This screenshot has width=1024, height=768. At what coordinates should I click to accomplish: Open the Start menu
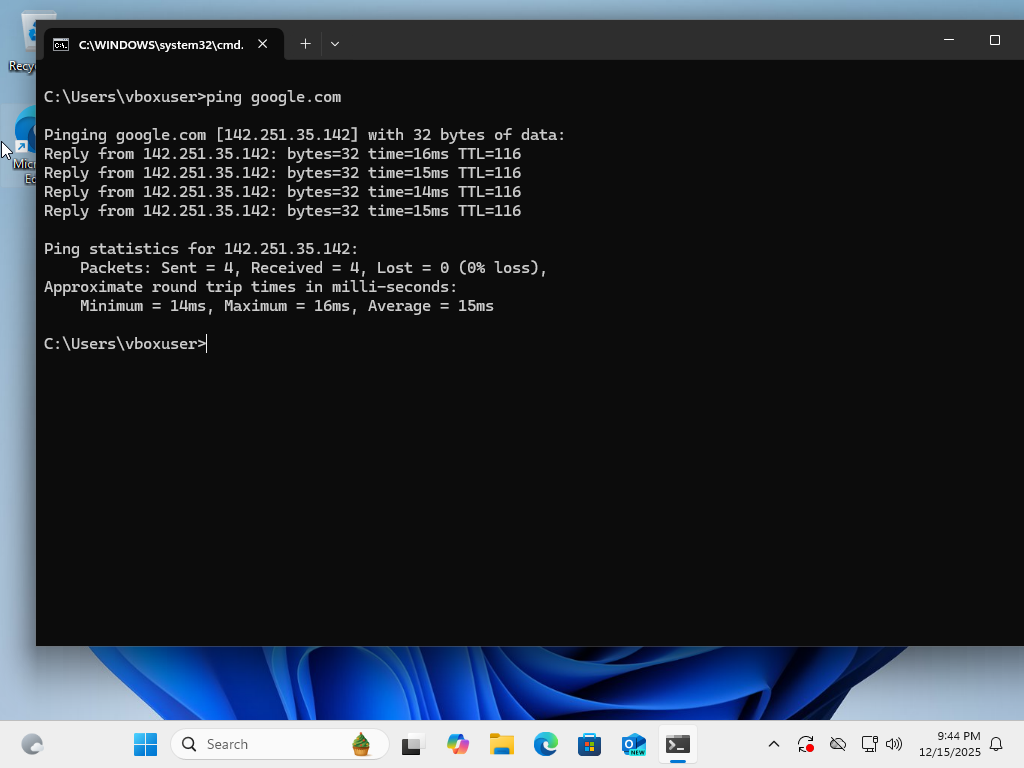[x=146, y=744]
